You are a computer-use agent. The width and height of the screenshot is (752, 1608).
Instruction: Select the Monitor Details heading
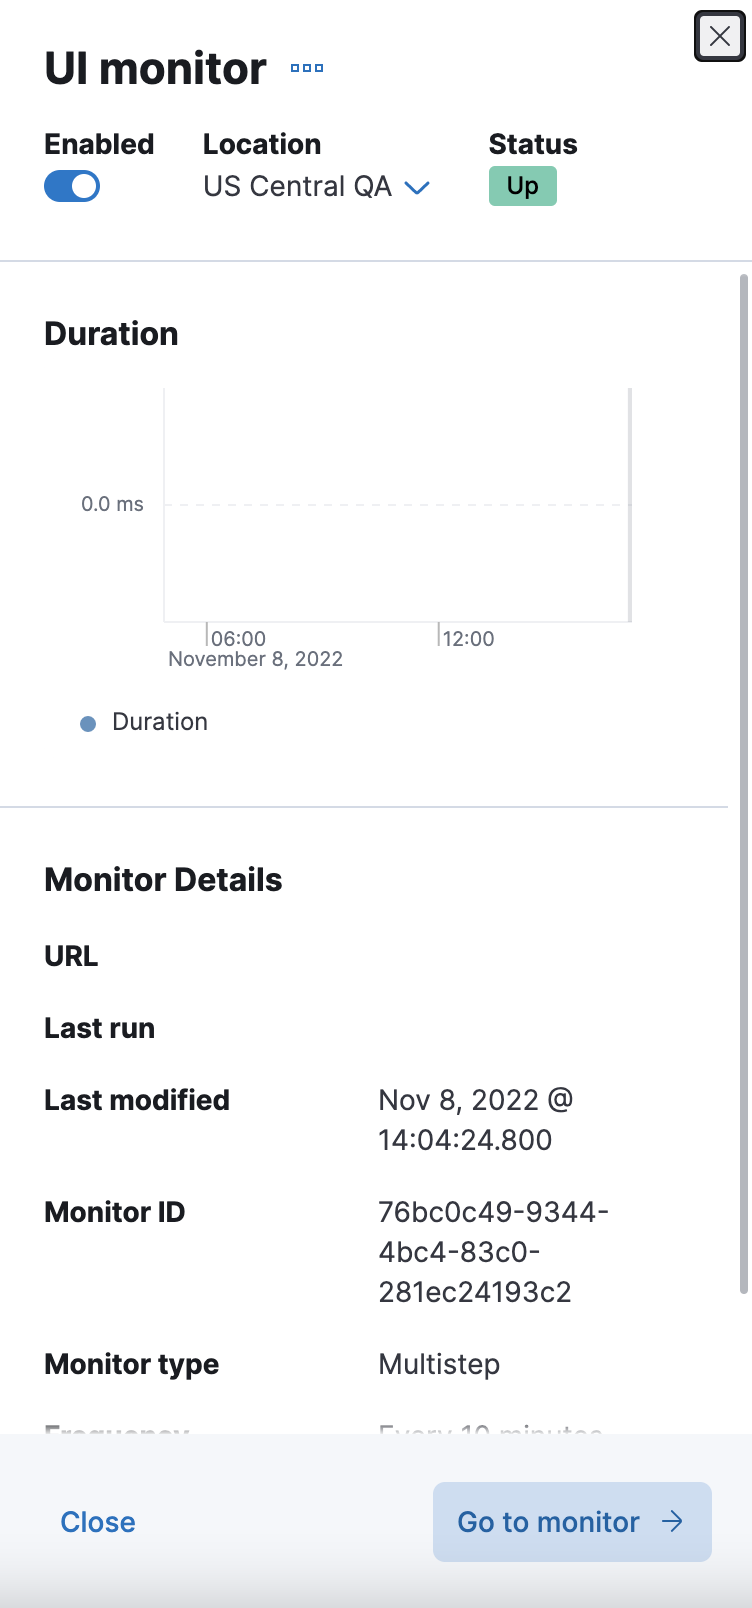click(x=163, y=879)
